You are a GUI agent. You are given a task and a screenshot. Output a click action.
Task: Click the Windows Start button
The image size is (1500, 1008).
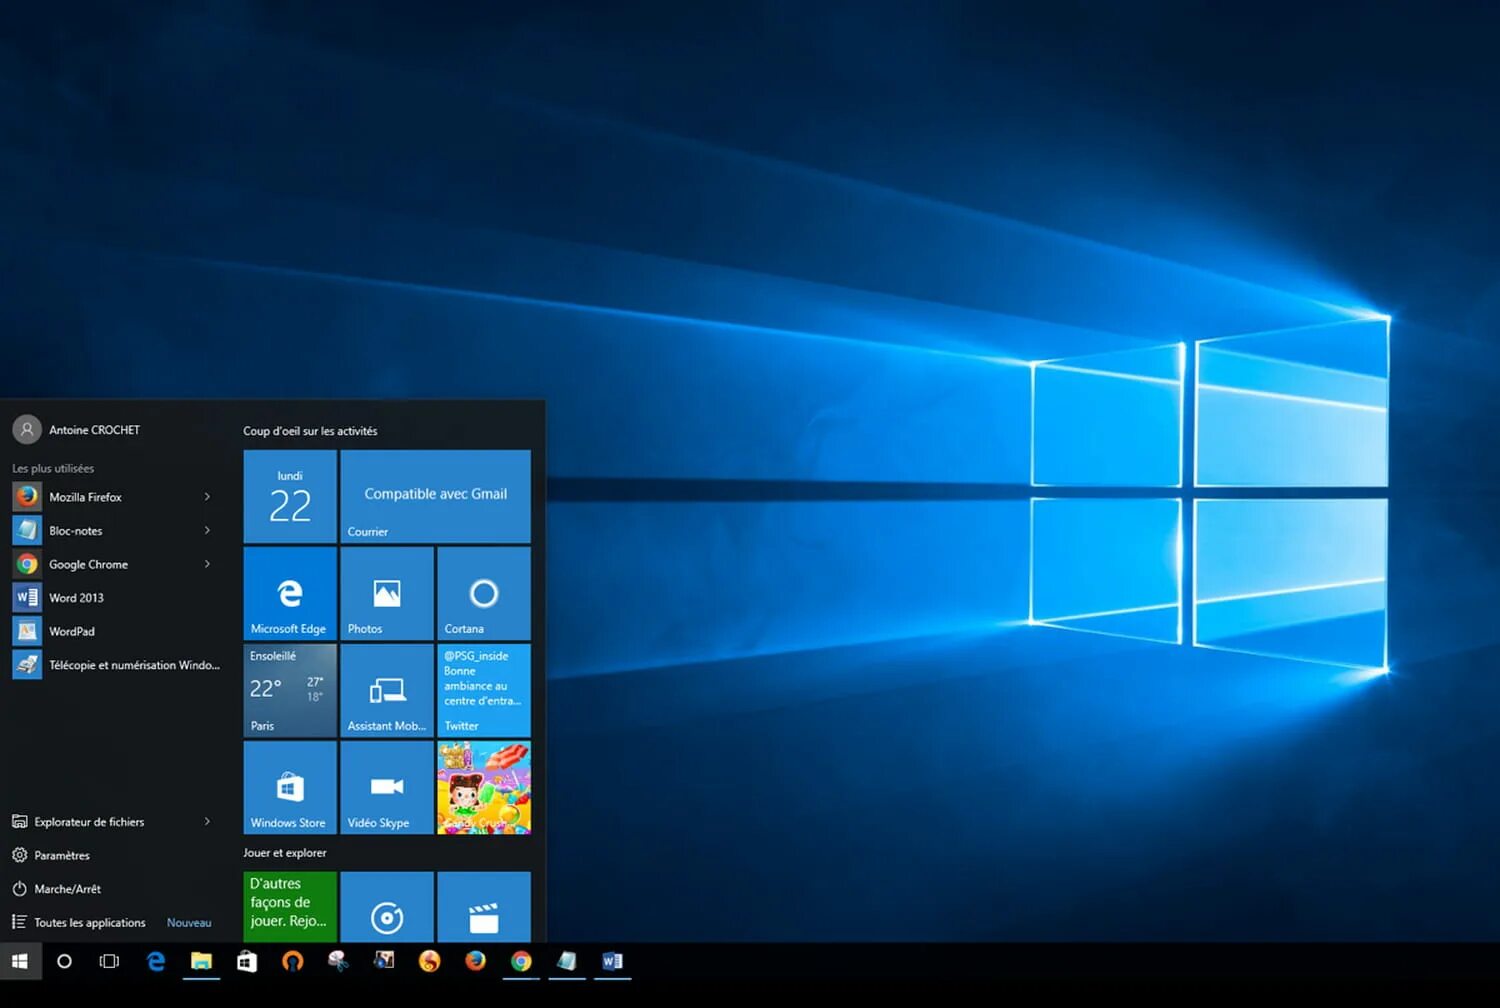[x=19, y=961]
